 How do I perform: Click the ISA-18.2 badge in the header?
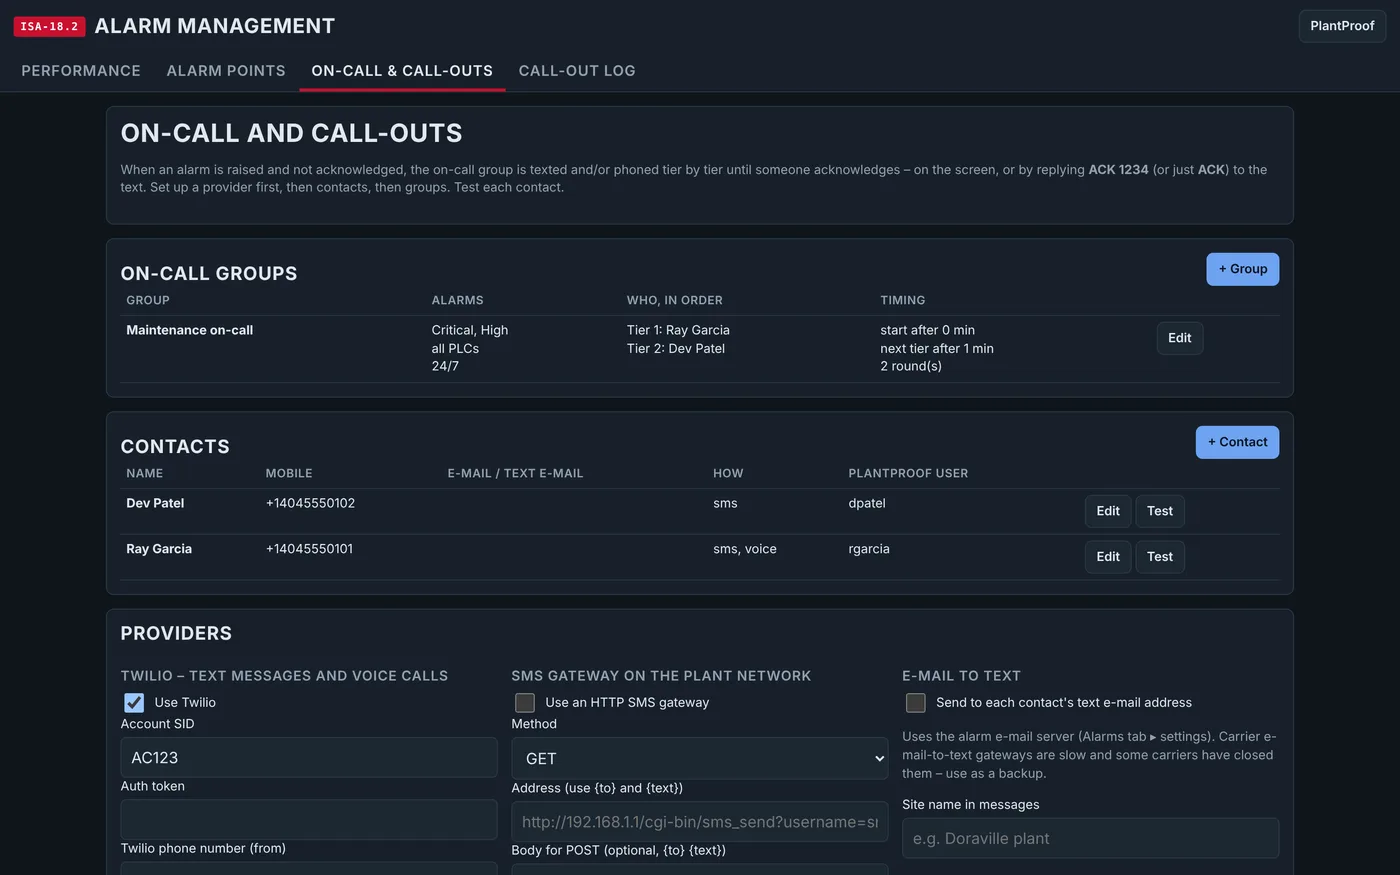(x=49, y=26)
